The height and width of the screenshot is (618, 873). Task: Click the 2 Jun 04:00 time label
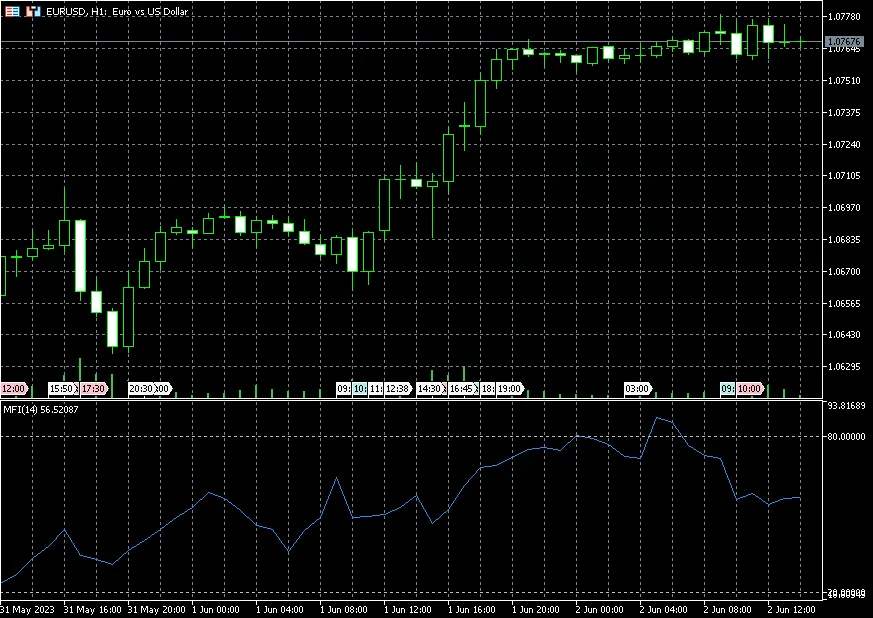click(664, 610)
